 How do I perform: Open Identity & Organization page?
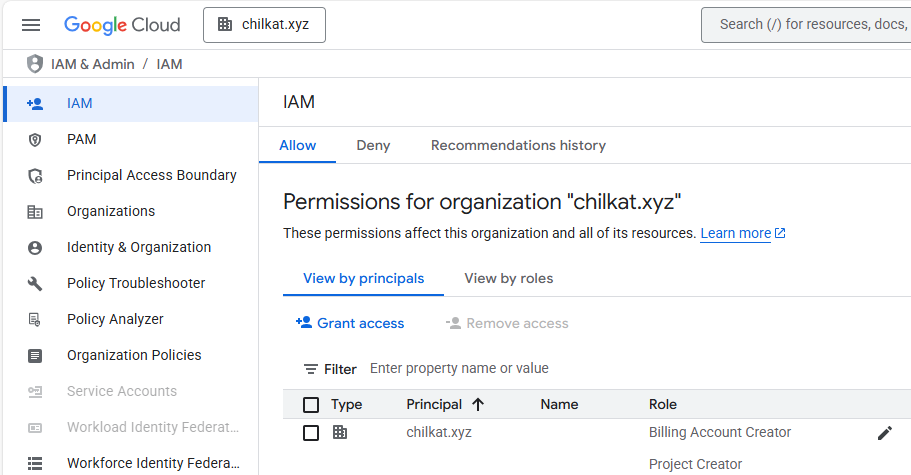pos(131,247)
